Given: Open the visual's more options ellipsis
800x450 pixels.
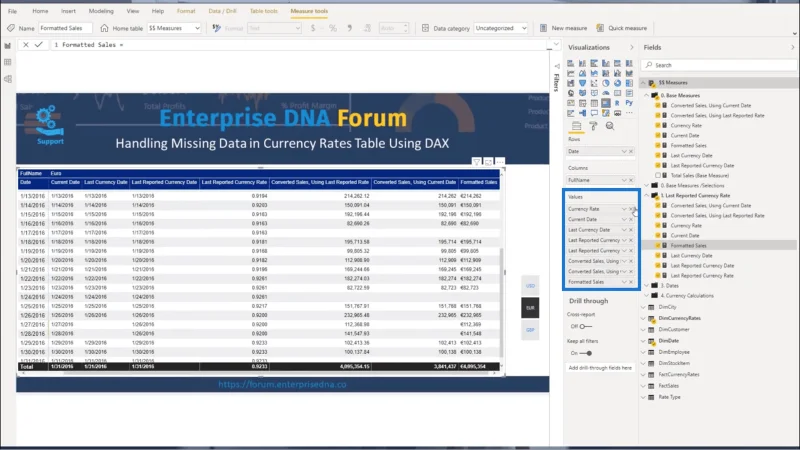Looking at the screenshot, I should coord(500,162).
